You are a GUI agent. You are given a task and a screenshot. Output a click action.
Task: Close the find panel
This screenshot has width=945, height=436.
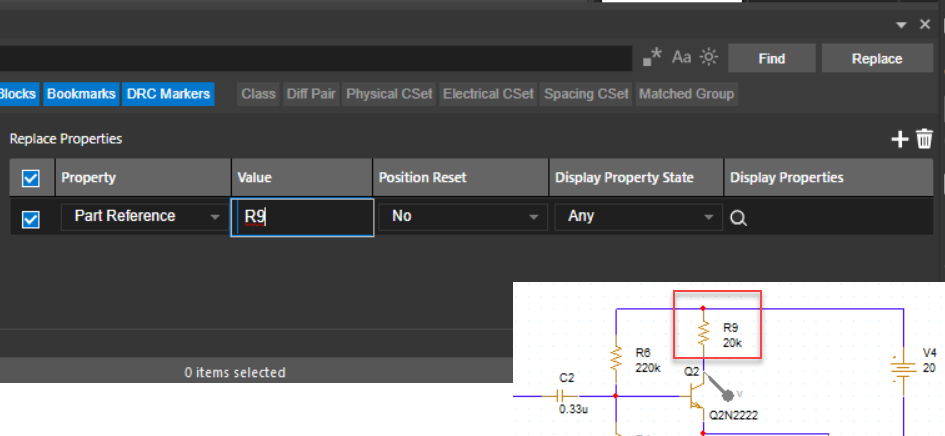(925, 25)
